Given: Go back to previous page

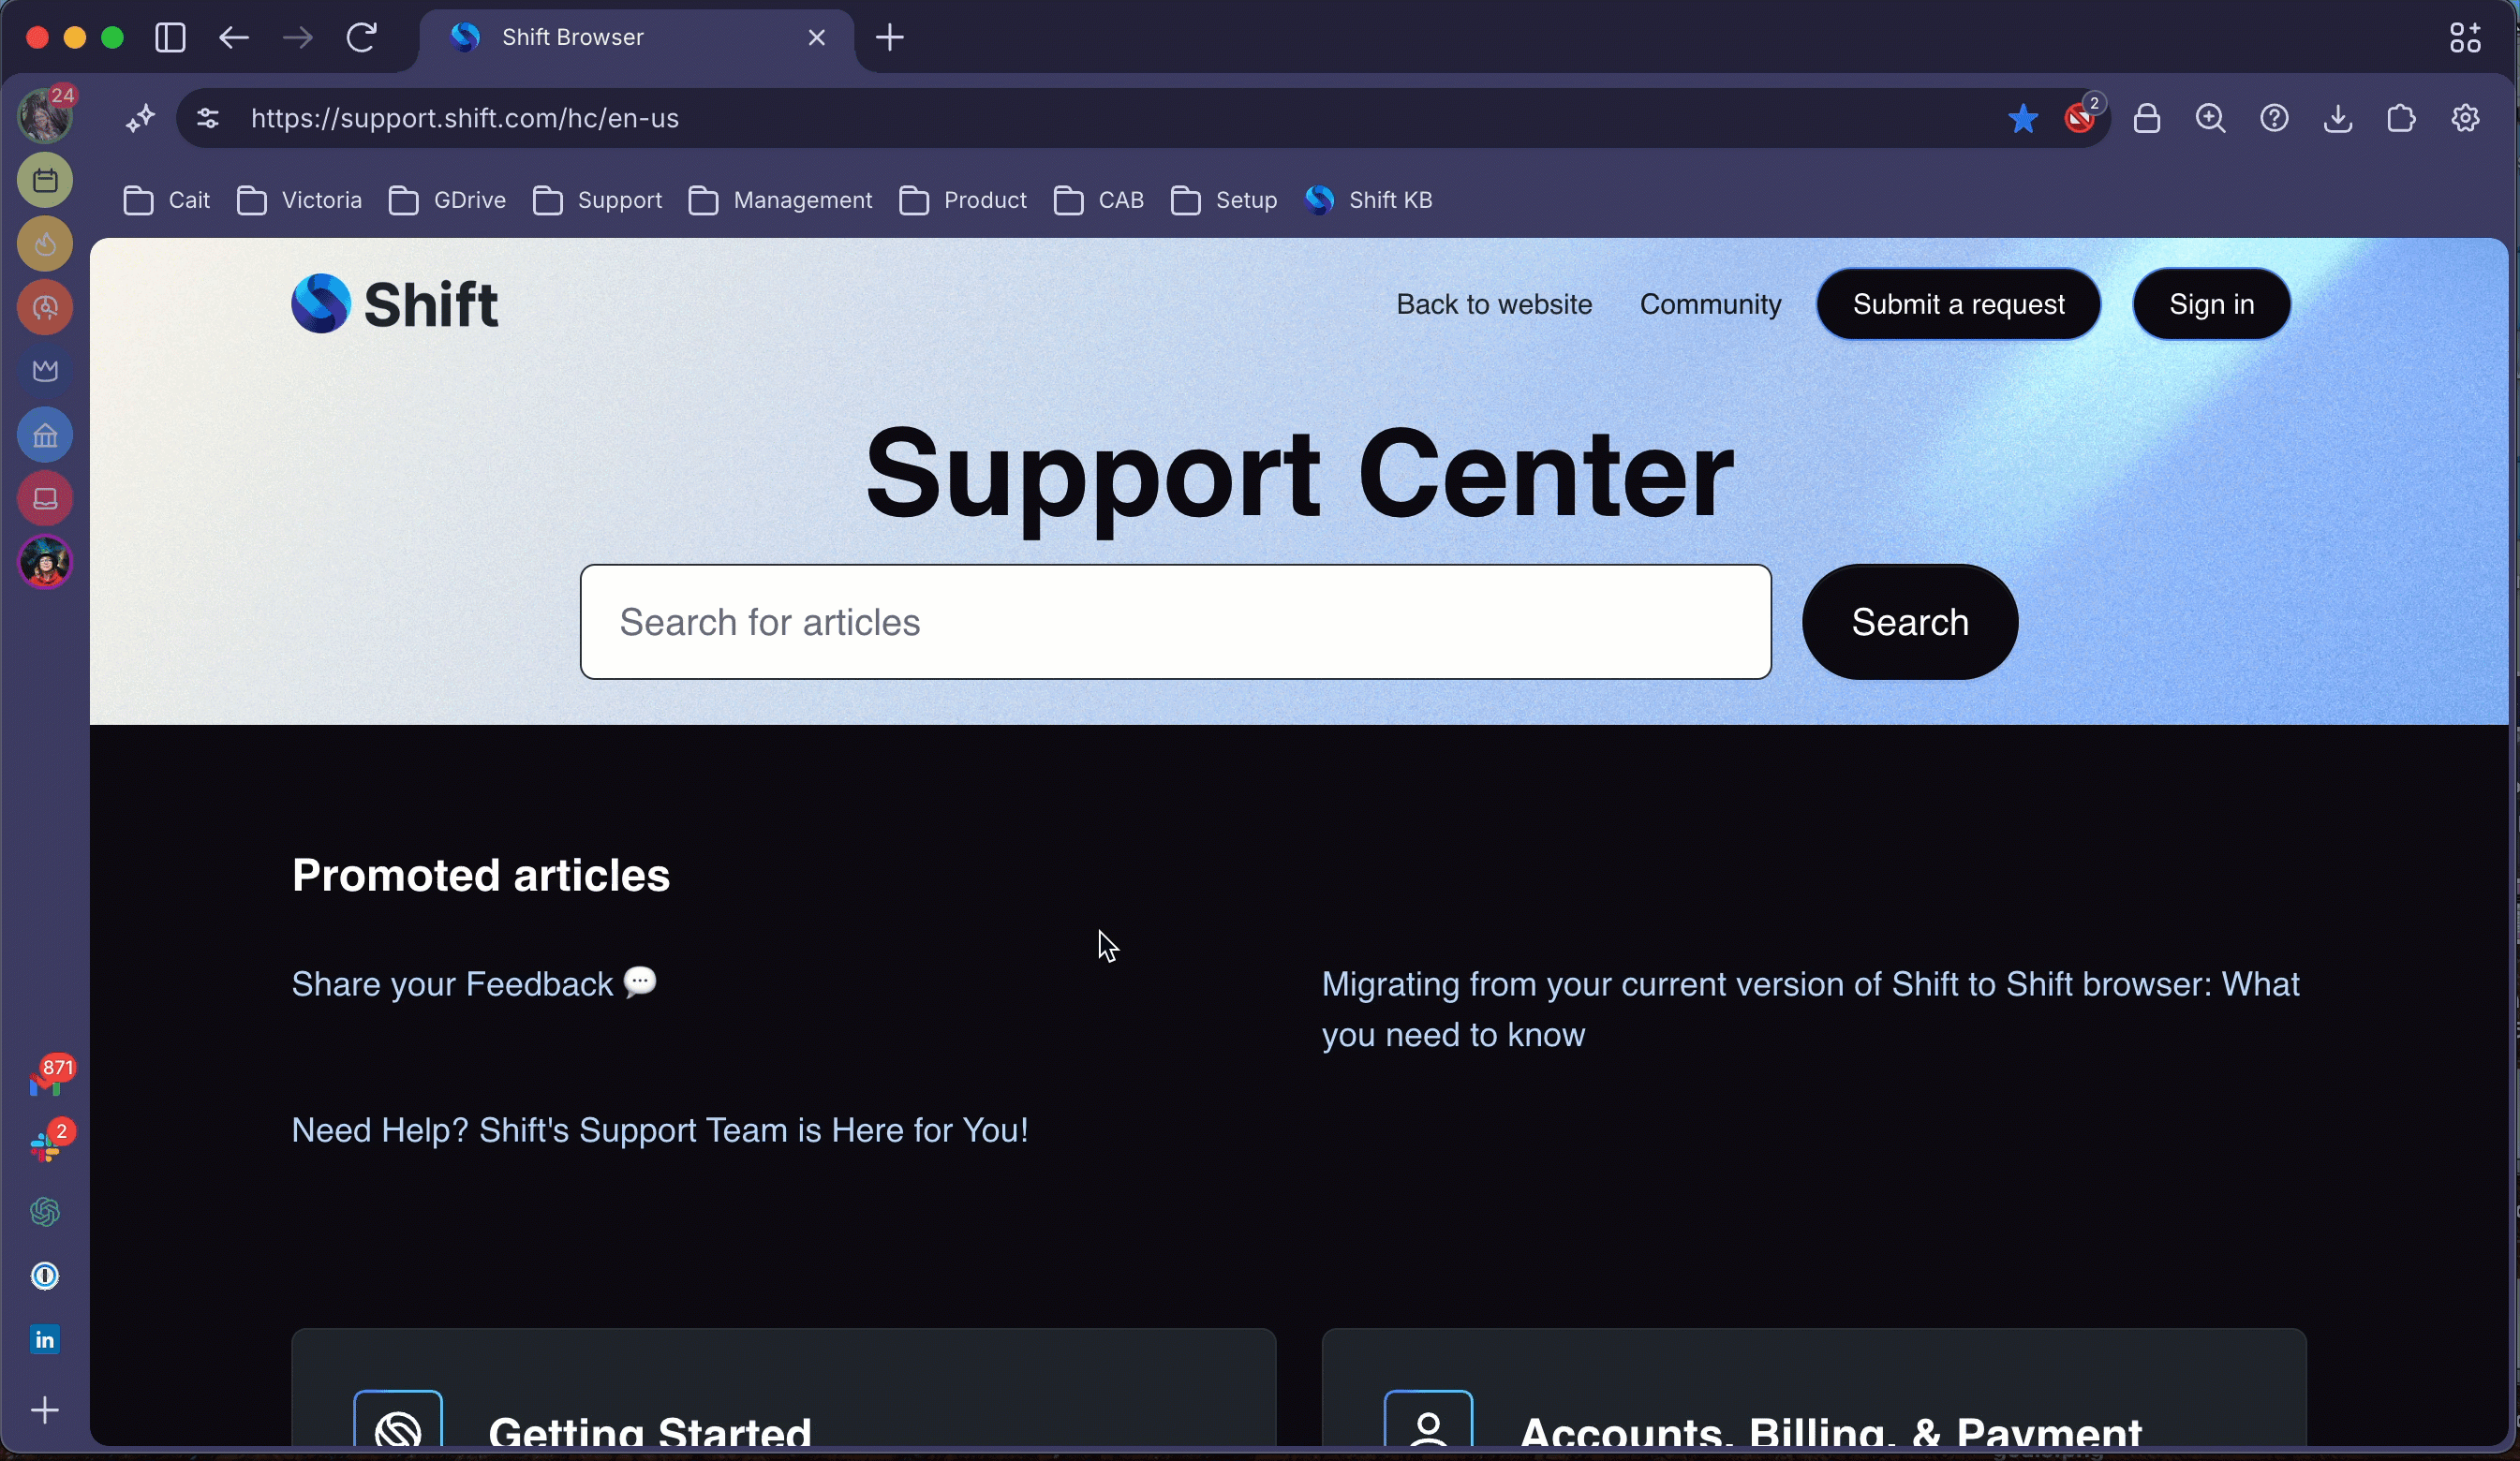Looking at the screenshot, I should [x=234, y=38].
